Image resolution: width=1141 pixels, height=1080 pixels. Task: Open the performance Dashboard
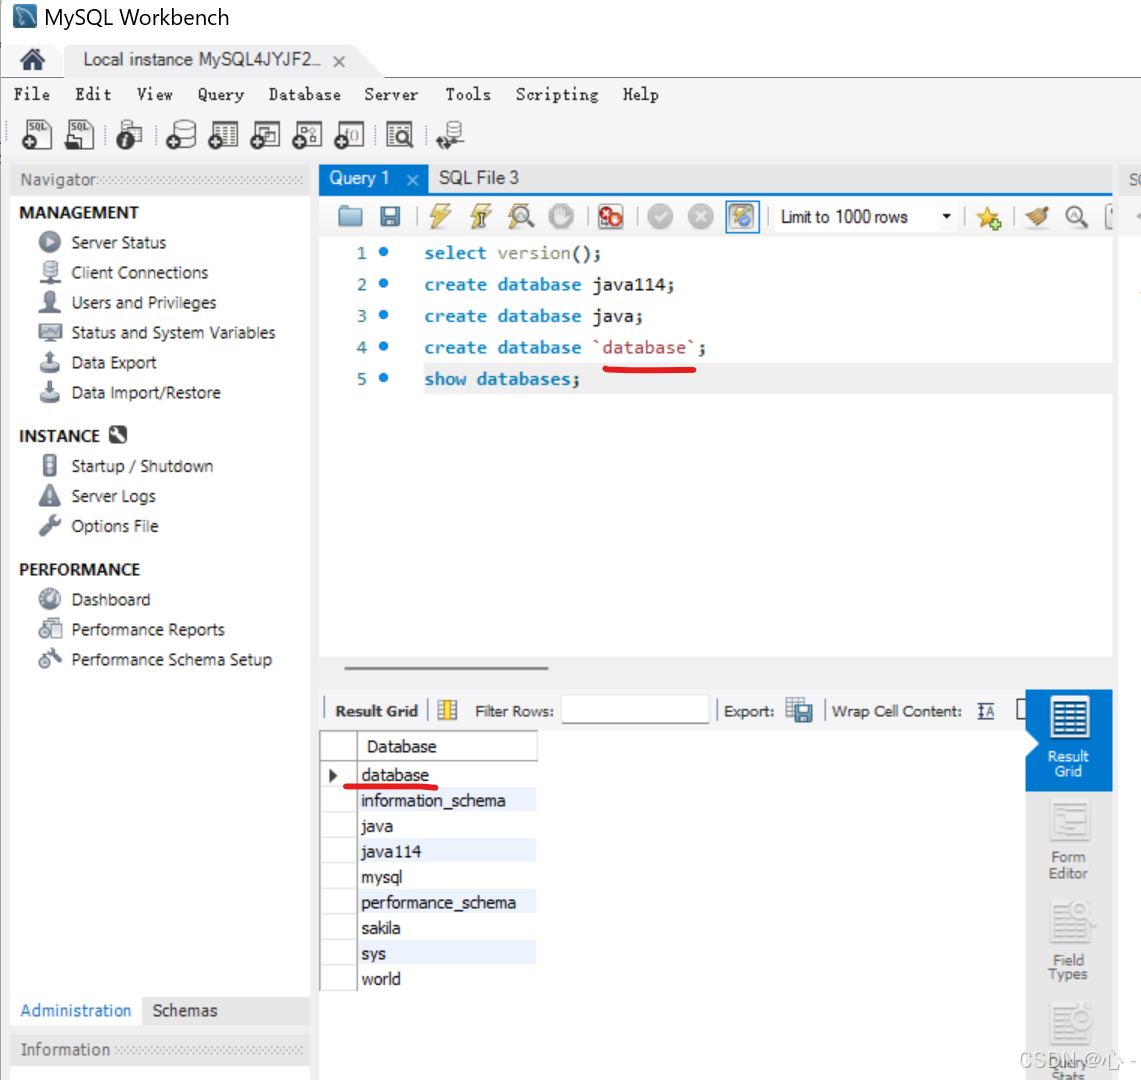point(111,600)
